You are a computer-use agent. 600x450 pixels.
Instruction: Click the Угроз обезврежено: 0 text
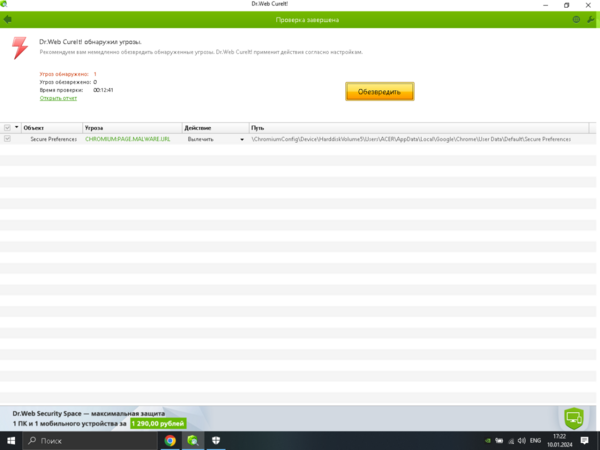click(x=68, y=82)
